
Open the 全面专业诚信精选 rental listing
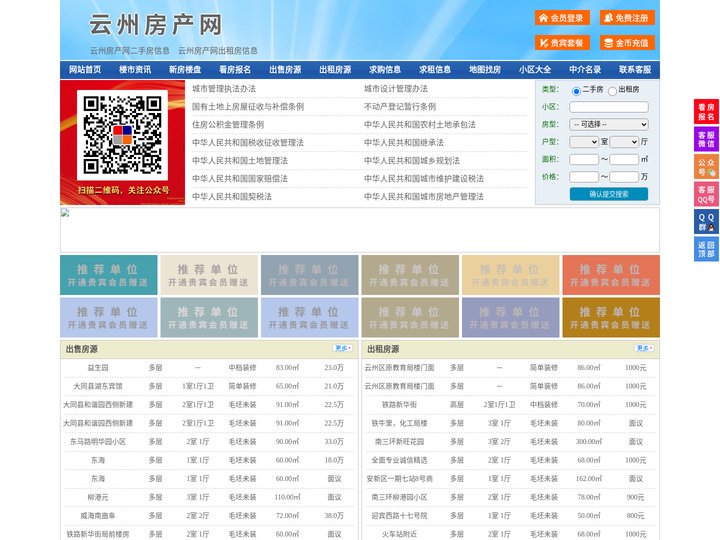click(x=399, y=460)
